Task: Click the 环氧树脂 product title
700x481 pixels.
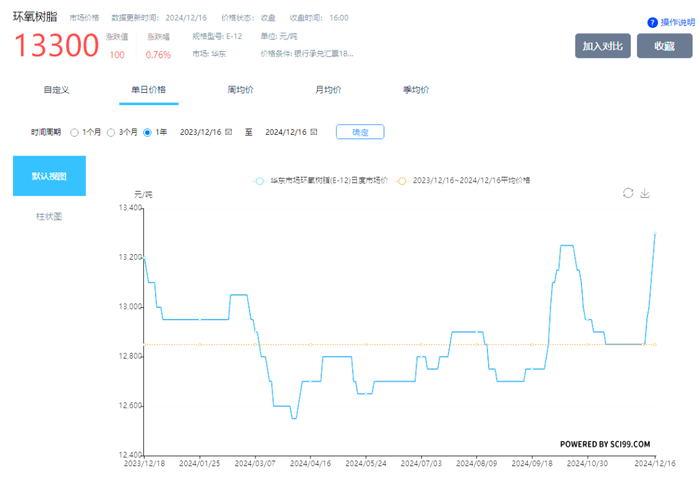Action: click(35, 17)
